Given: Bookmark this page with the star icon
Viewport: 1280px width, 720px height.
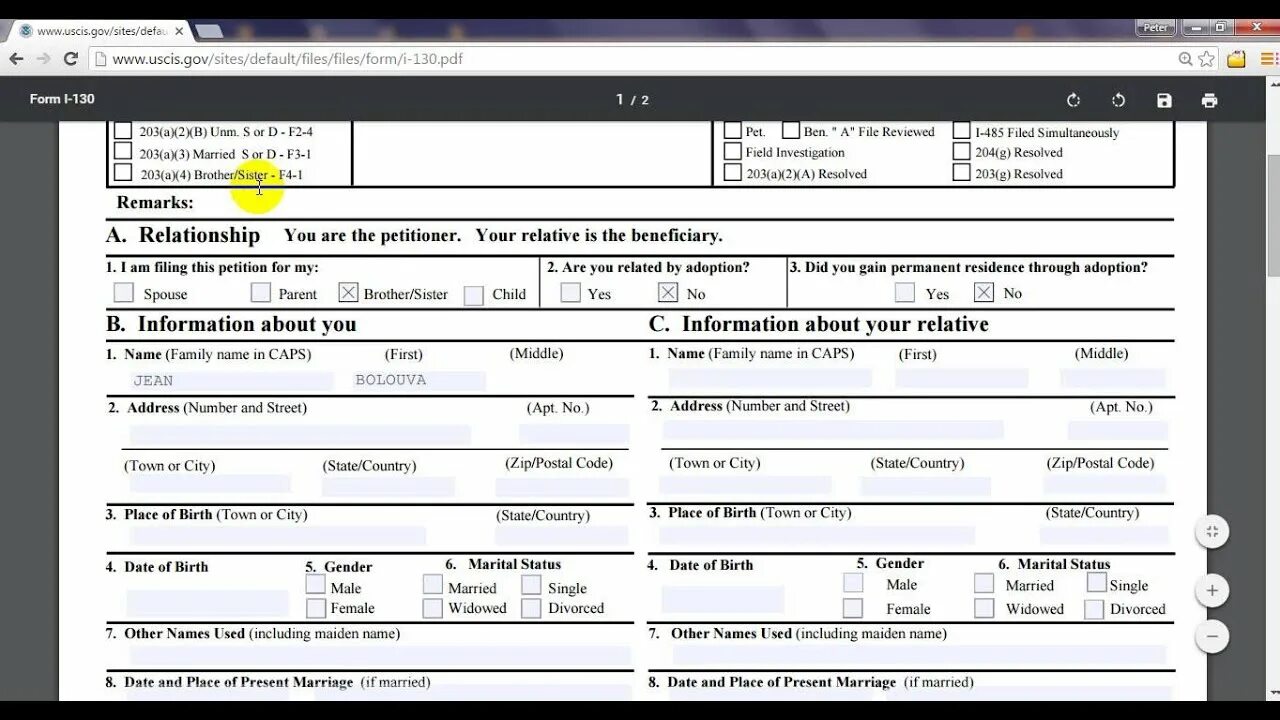Looking at the screenshot, I should [1207, 59].
